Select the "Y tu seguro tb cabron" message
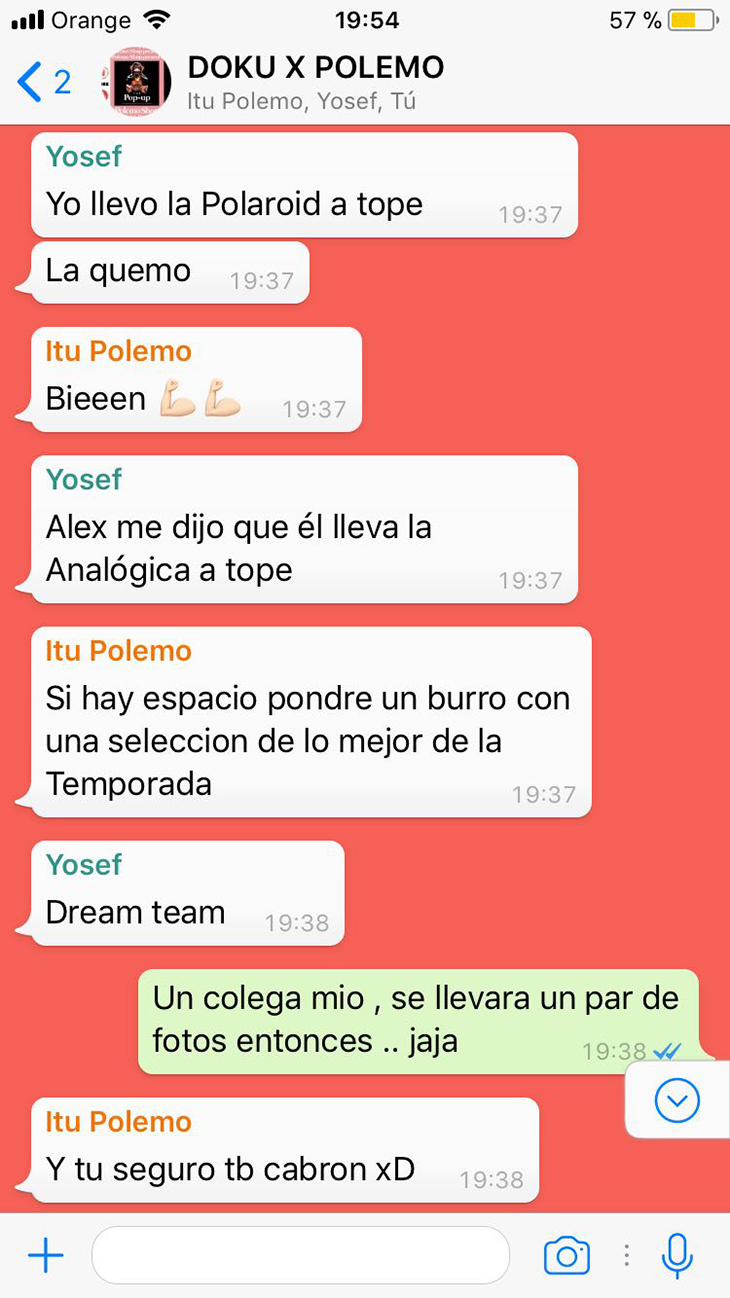The height and width of the screenshot is (1298, 730). point(285,1150)
